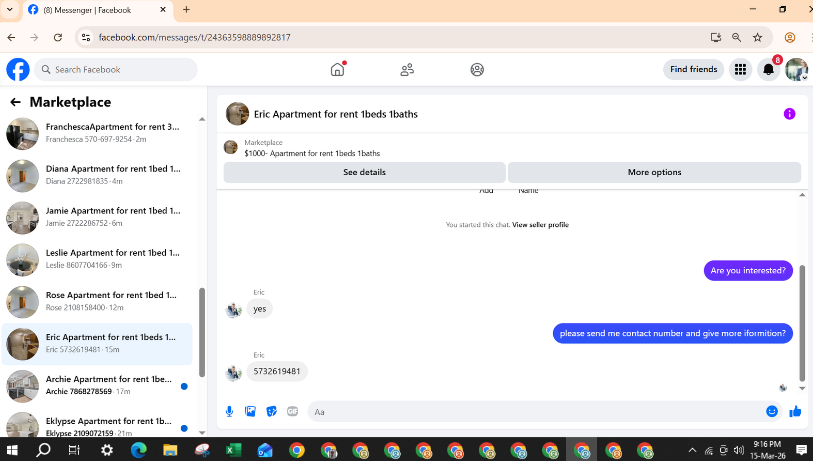This screenshot has height=461, width=813.
Task: Open Outlook from taskbar
Action: pyautogui.click(x=265, y=450)
